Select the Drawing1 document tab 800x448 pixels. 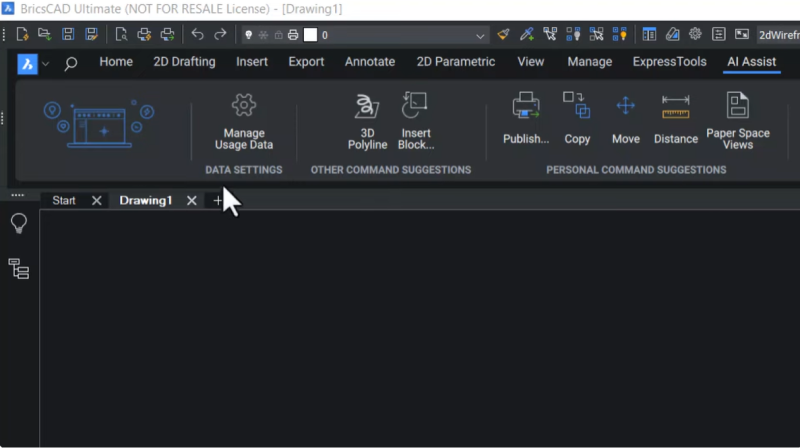(145, 201)
